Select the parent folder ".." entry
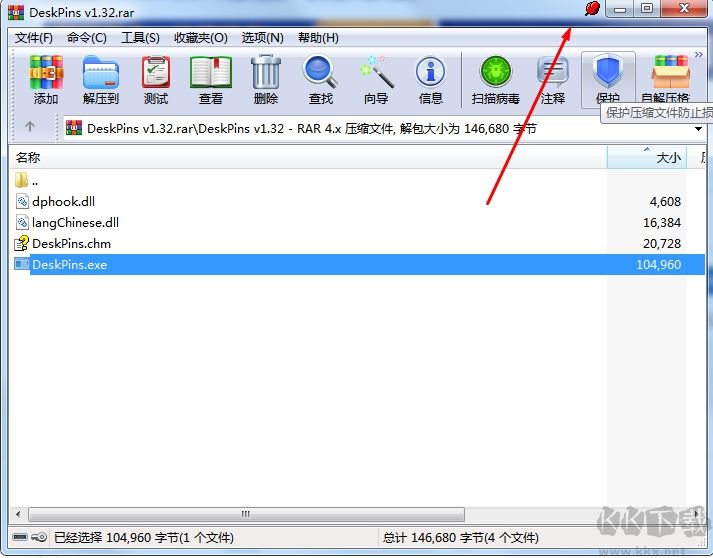 click(26, 181)
